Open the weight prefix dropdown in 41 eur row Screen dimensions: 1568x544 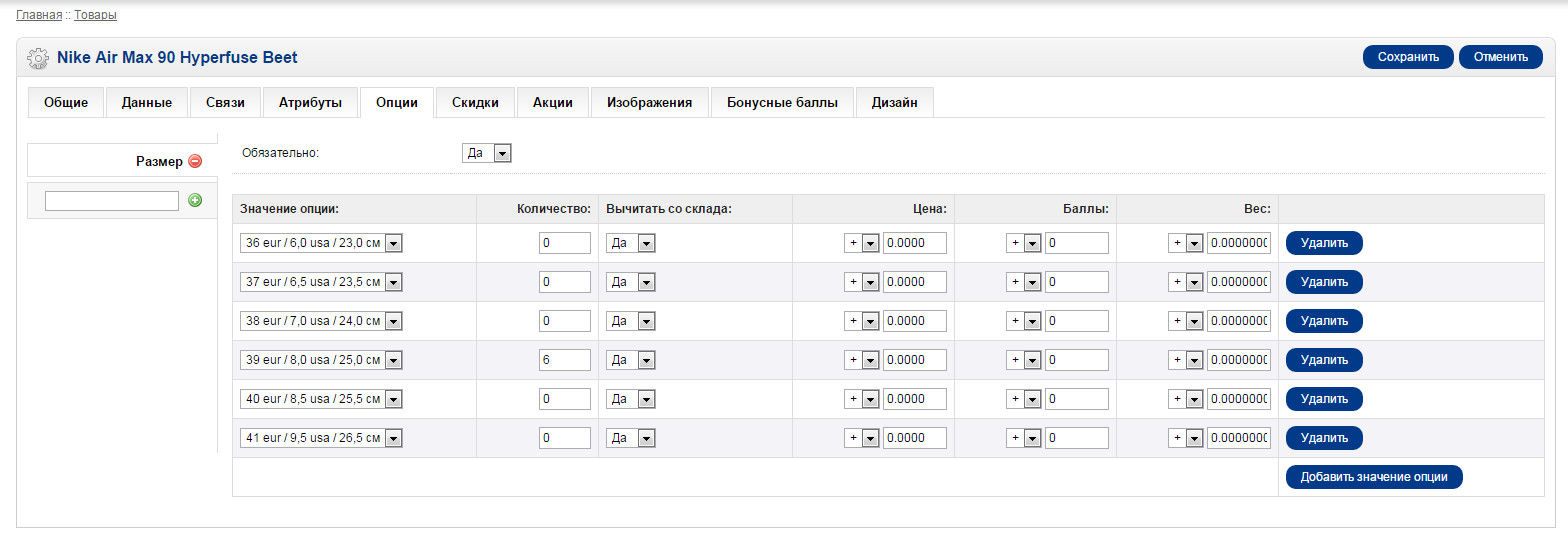[x=1185, y=438]
